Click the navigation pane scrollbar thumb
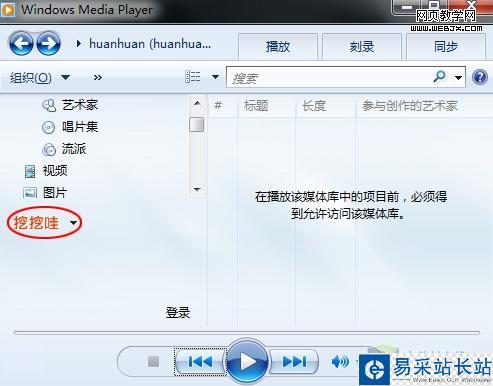 click(197, 125)
